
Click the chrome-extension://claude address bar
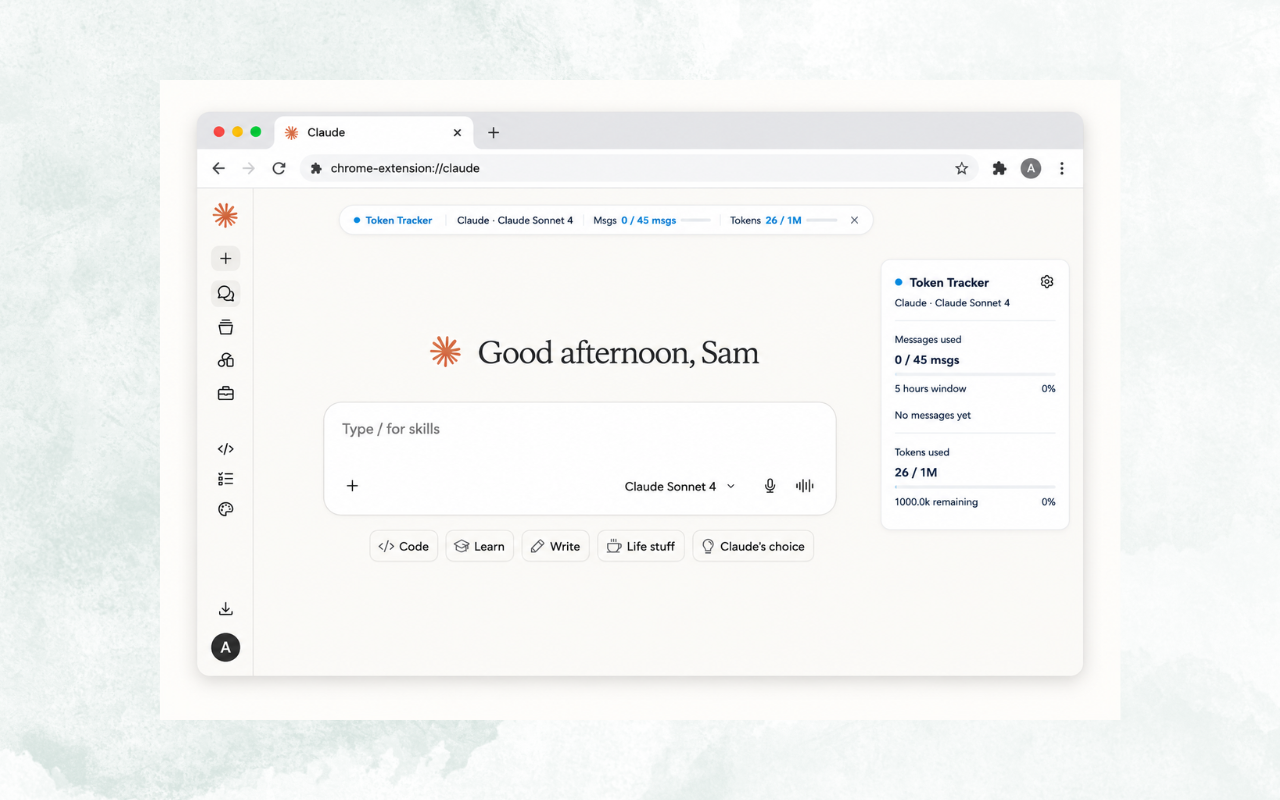[x=640, y=168]
